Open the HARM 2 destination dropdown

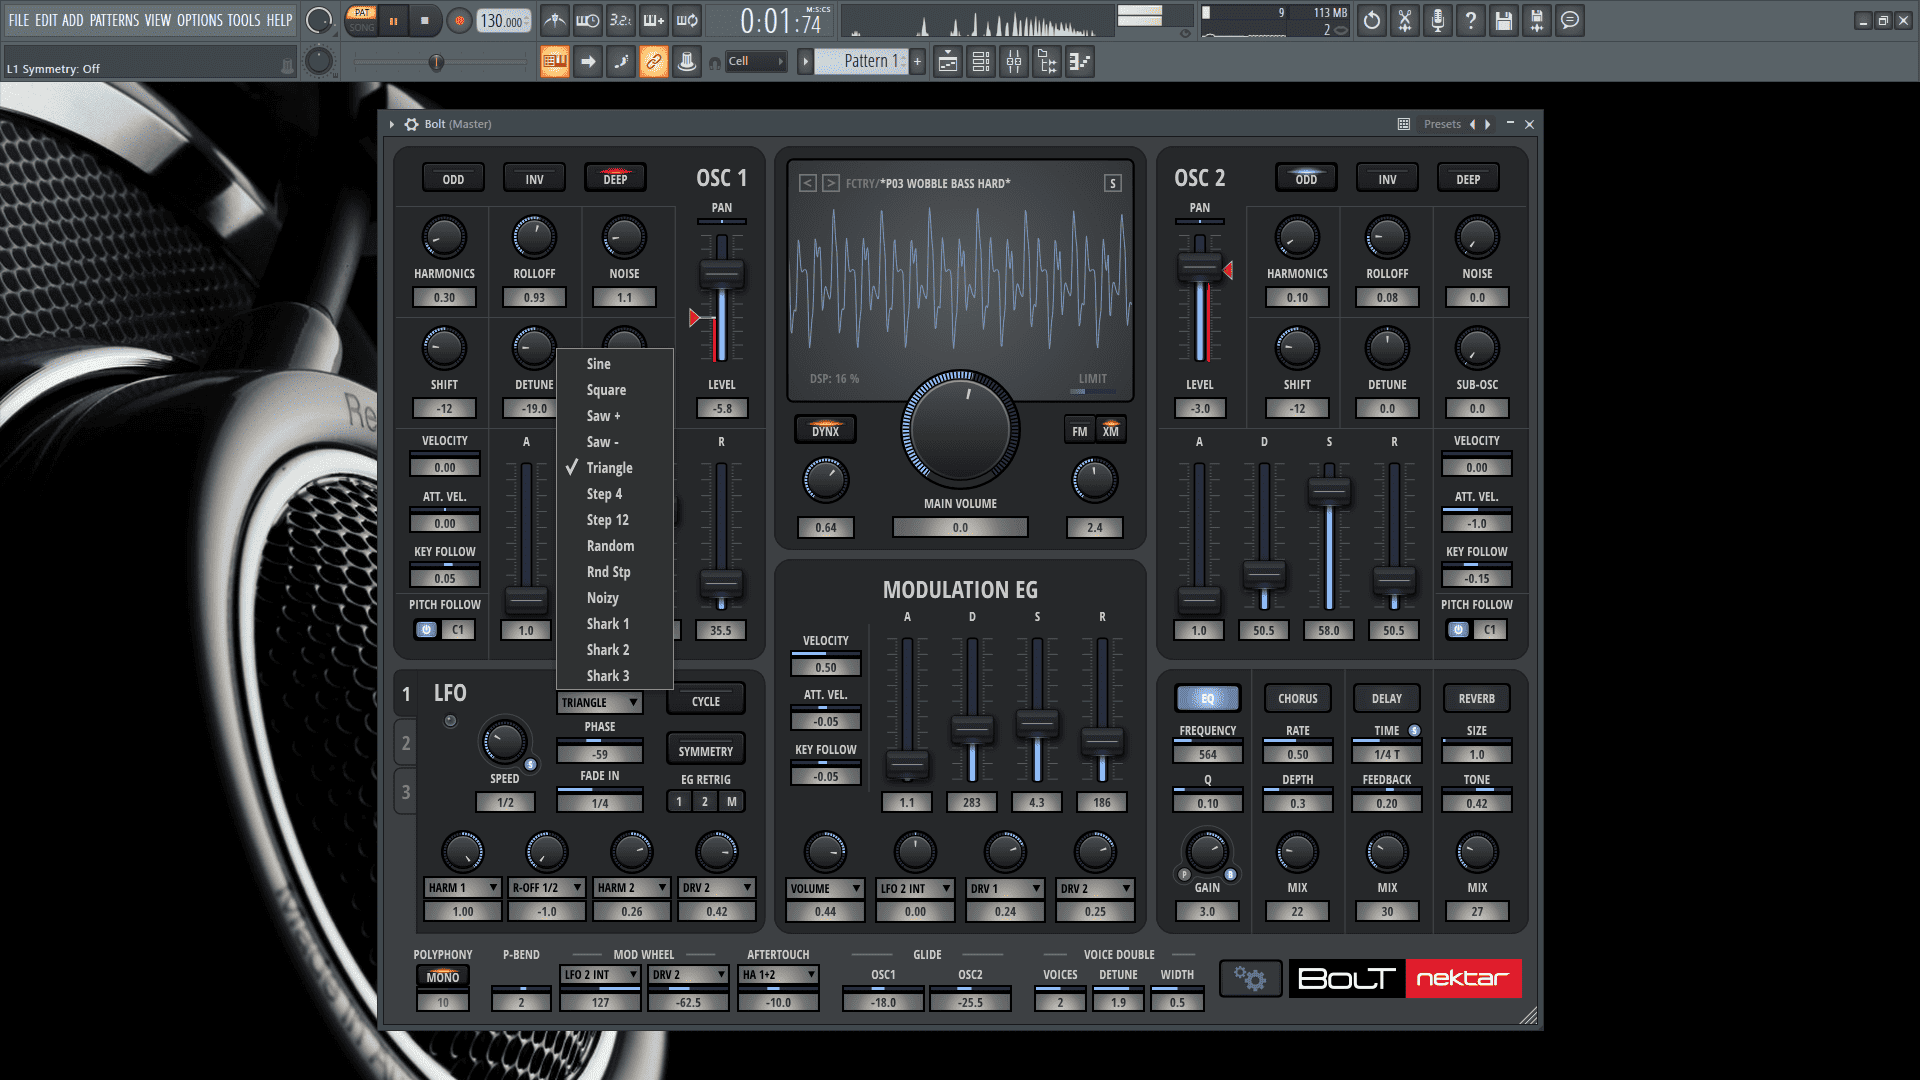pos(632,888)
